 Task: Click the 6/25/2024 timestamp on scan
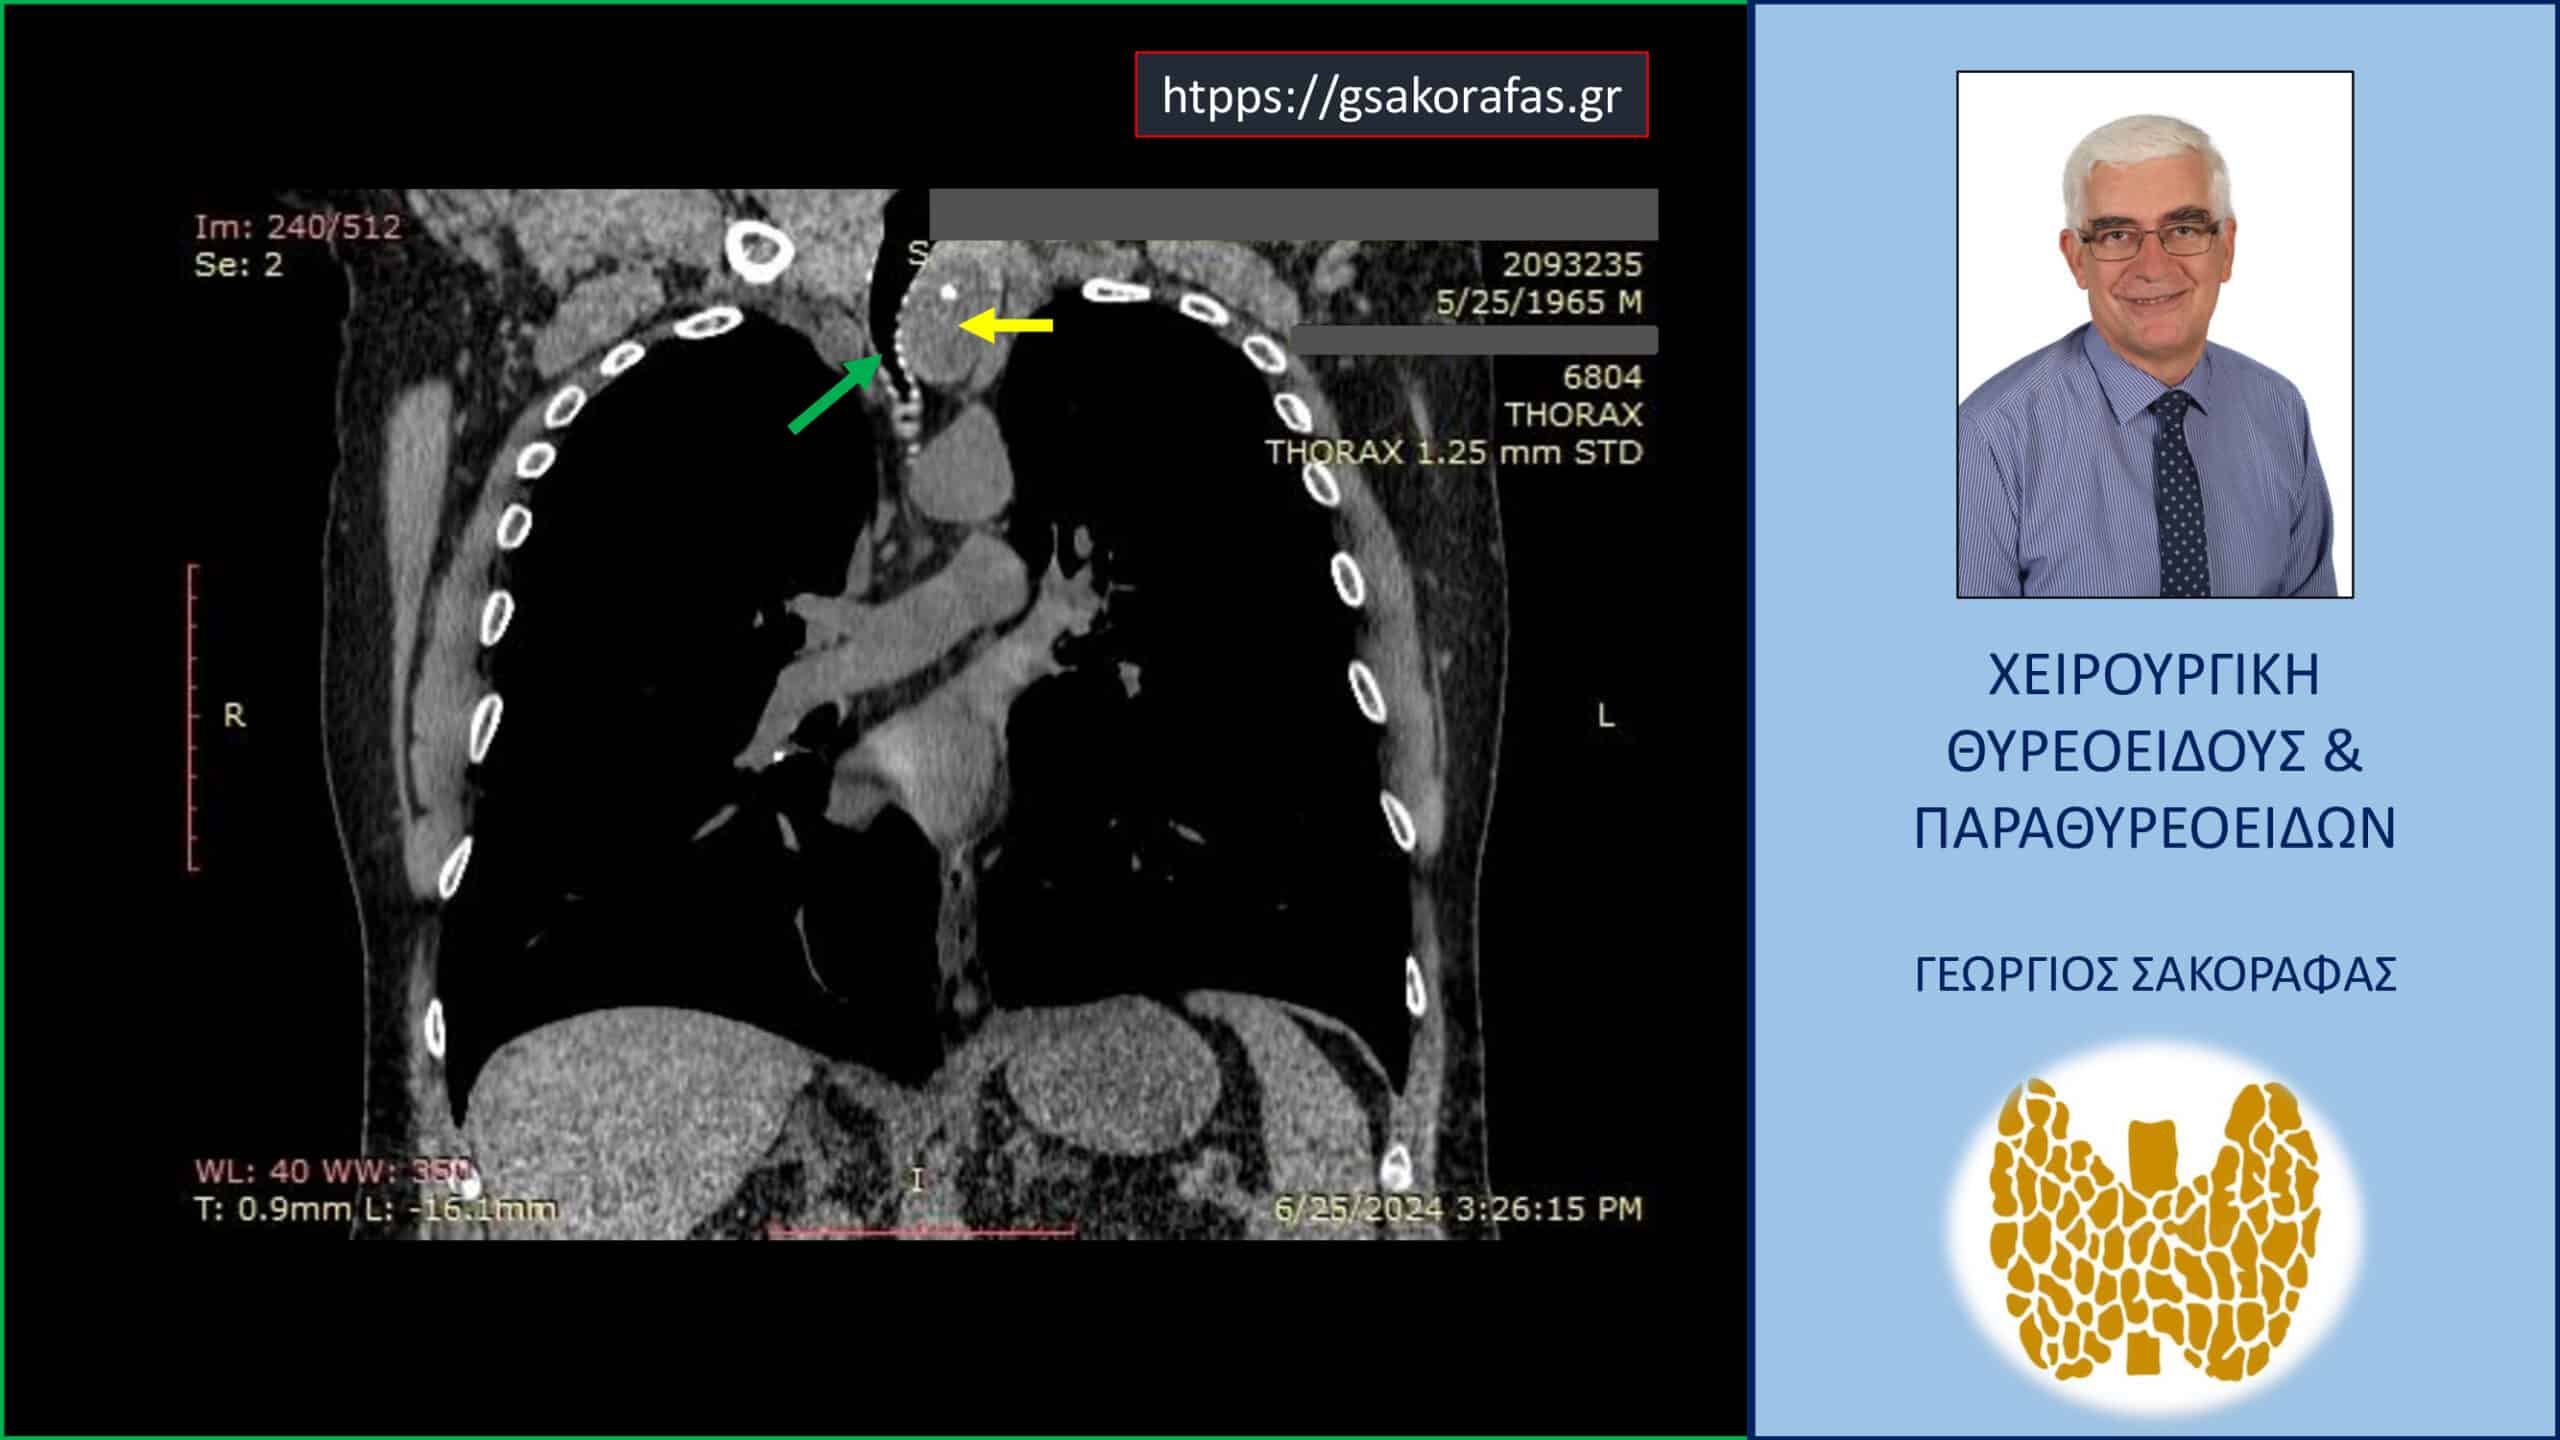[x=1457, y=1209]
